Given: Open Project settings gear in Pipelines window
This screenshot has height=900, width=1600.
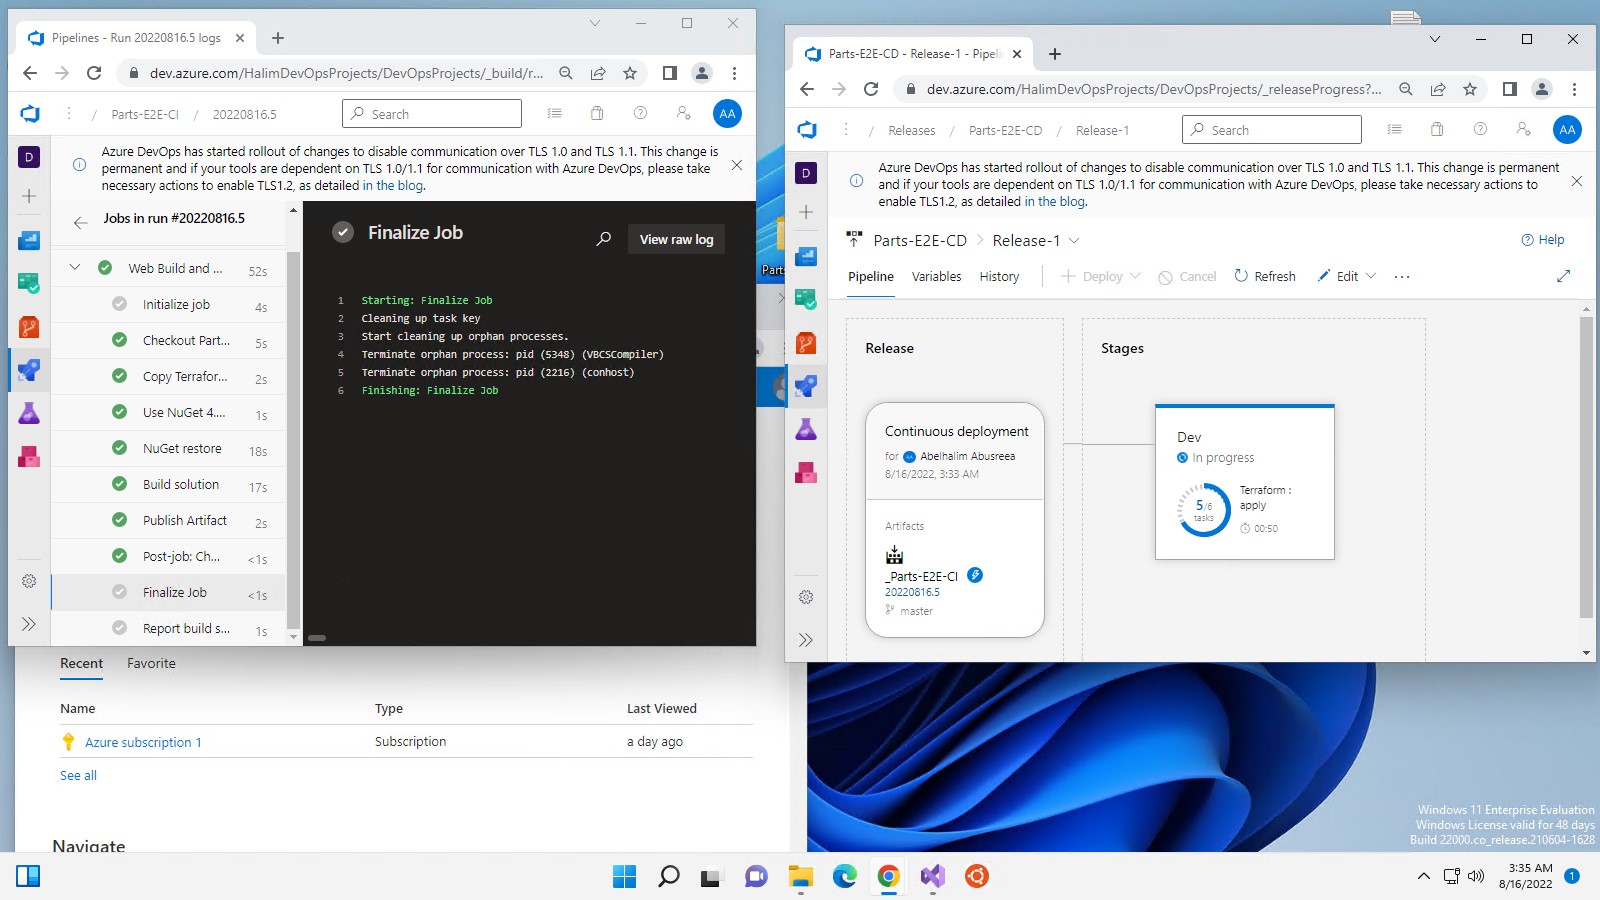Looking at the screenshot, I should (29, 581).
